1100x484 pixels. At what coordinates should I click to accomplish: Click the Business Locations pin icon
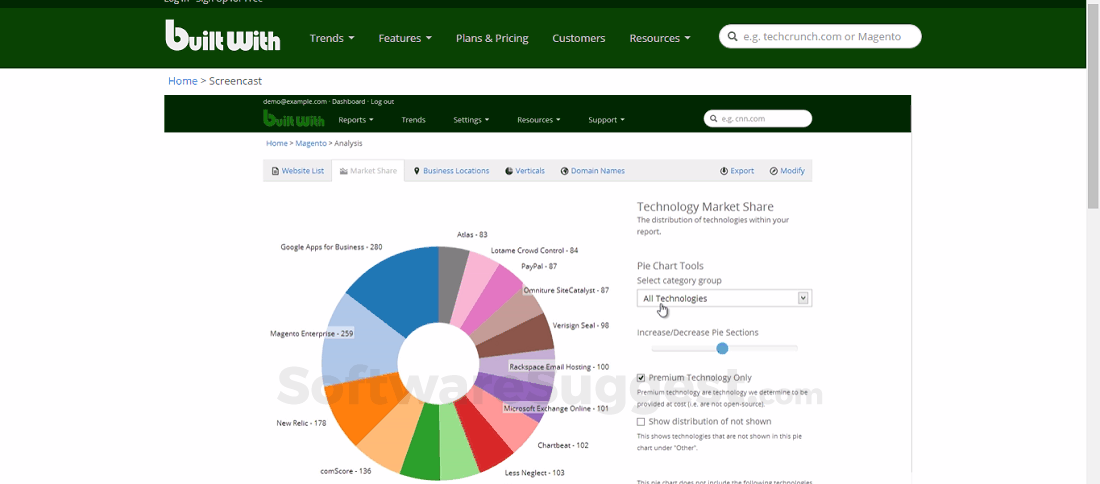[417, 171]
